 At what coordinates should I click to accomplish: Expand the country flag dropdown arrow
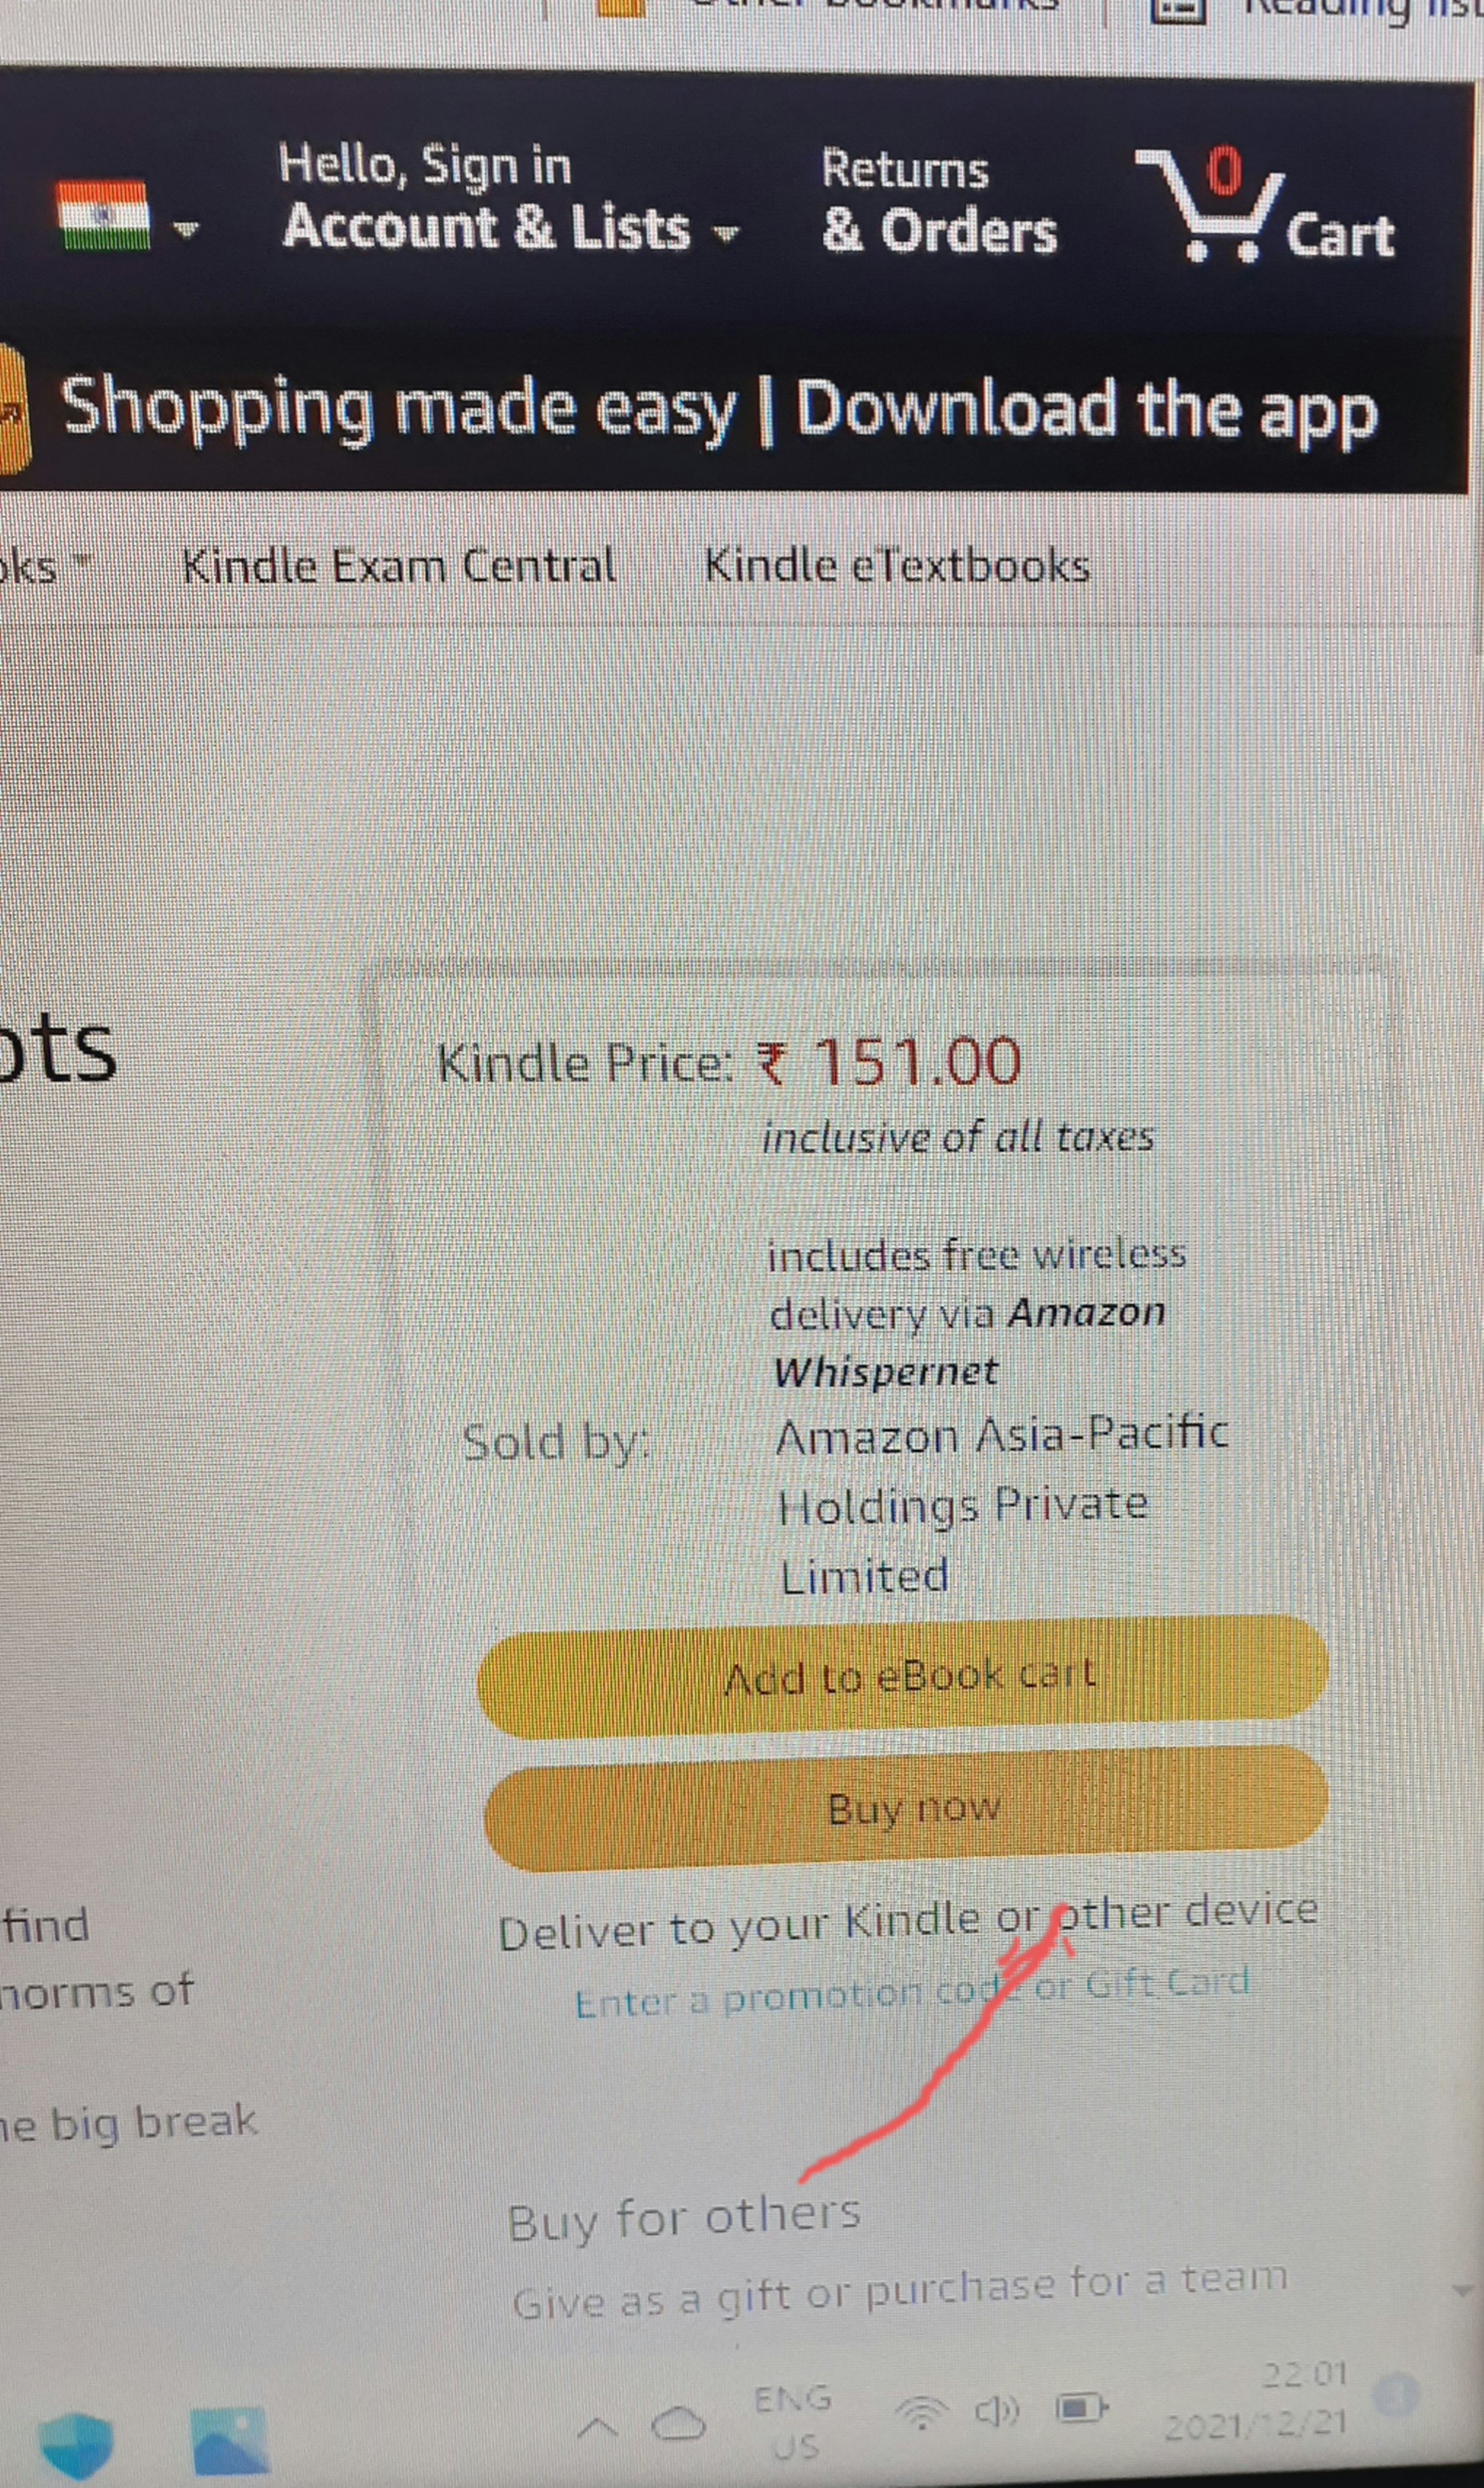point(186,229)
